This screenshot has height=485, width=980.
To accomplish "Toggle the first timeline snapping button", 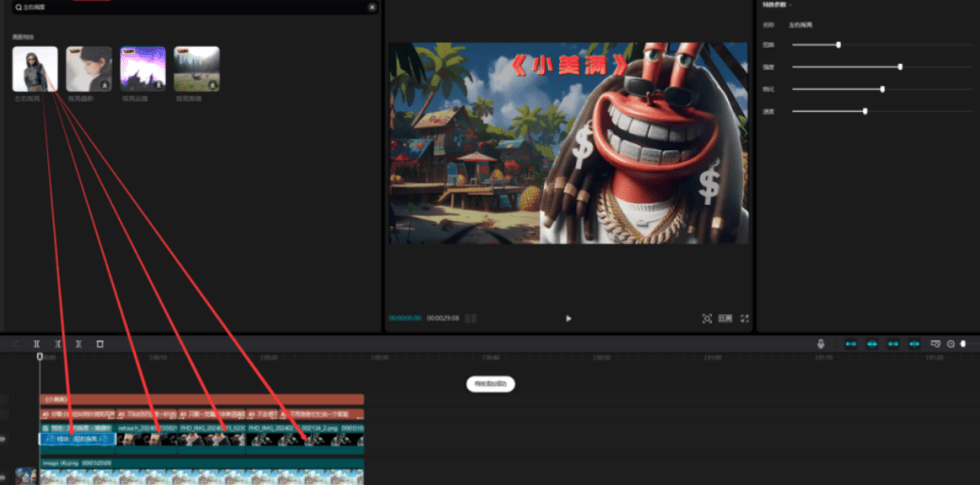I will (x=851, y=344).
